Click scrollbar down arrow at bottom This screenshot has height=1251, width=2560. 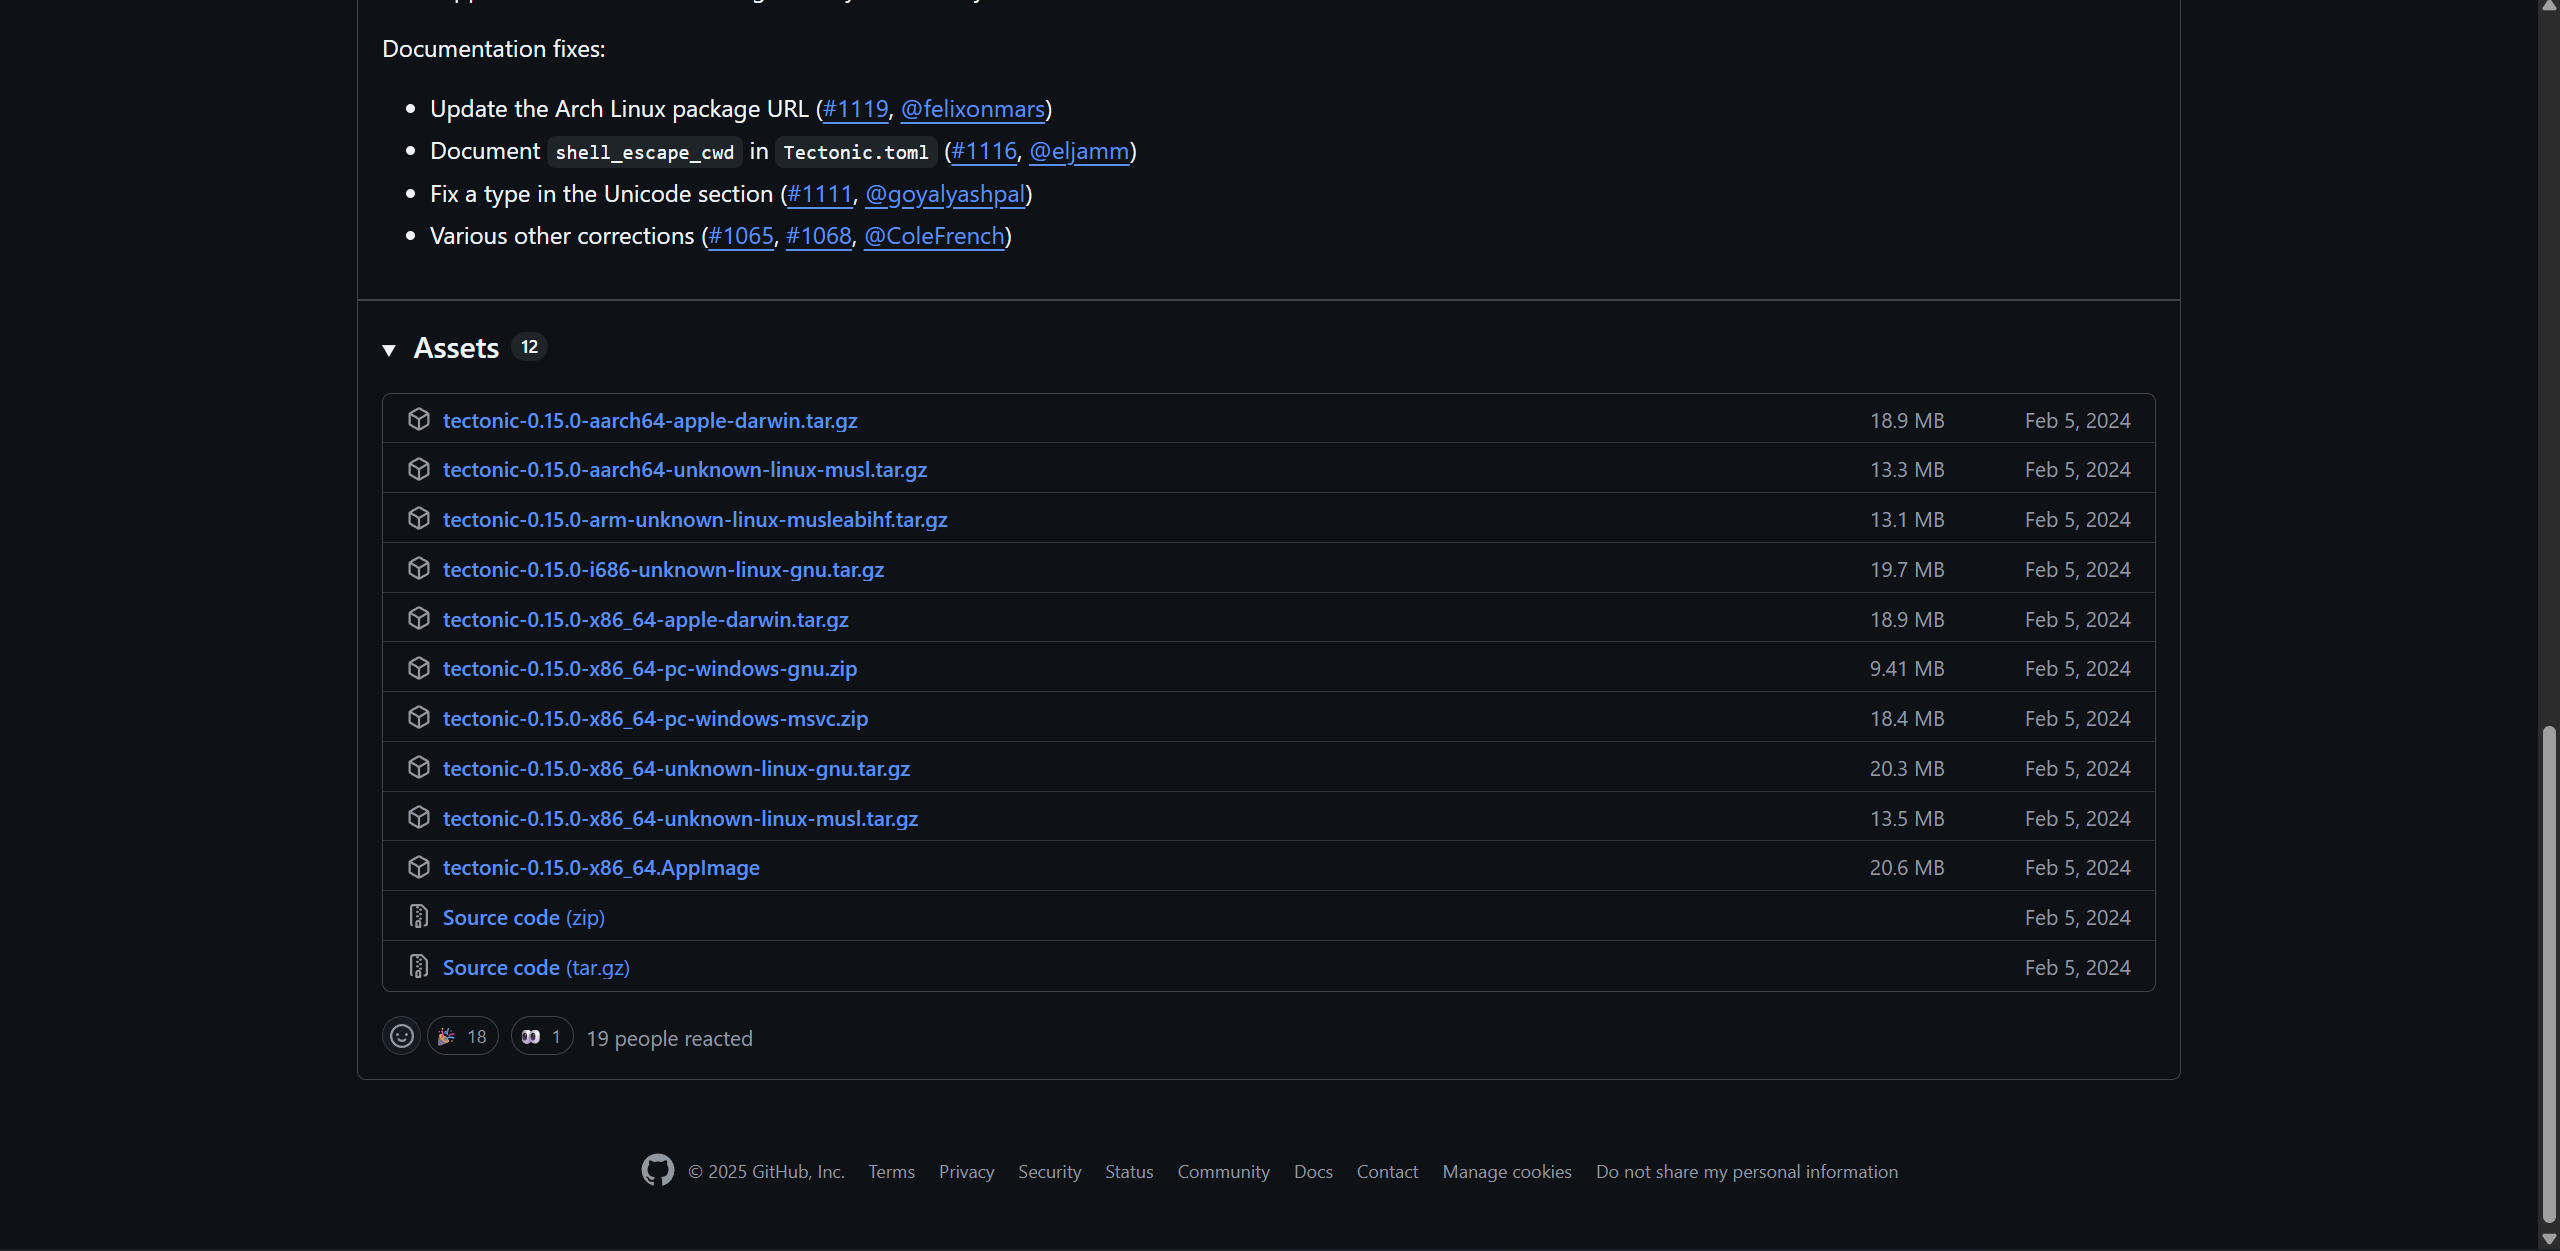tap(2549, 1240)
